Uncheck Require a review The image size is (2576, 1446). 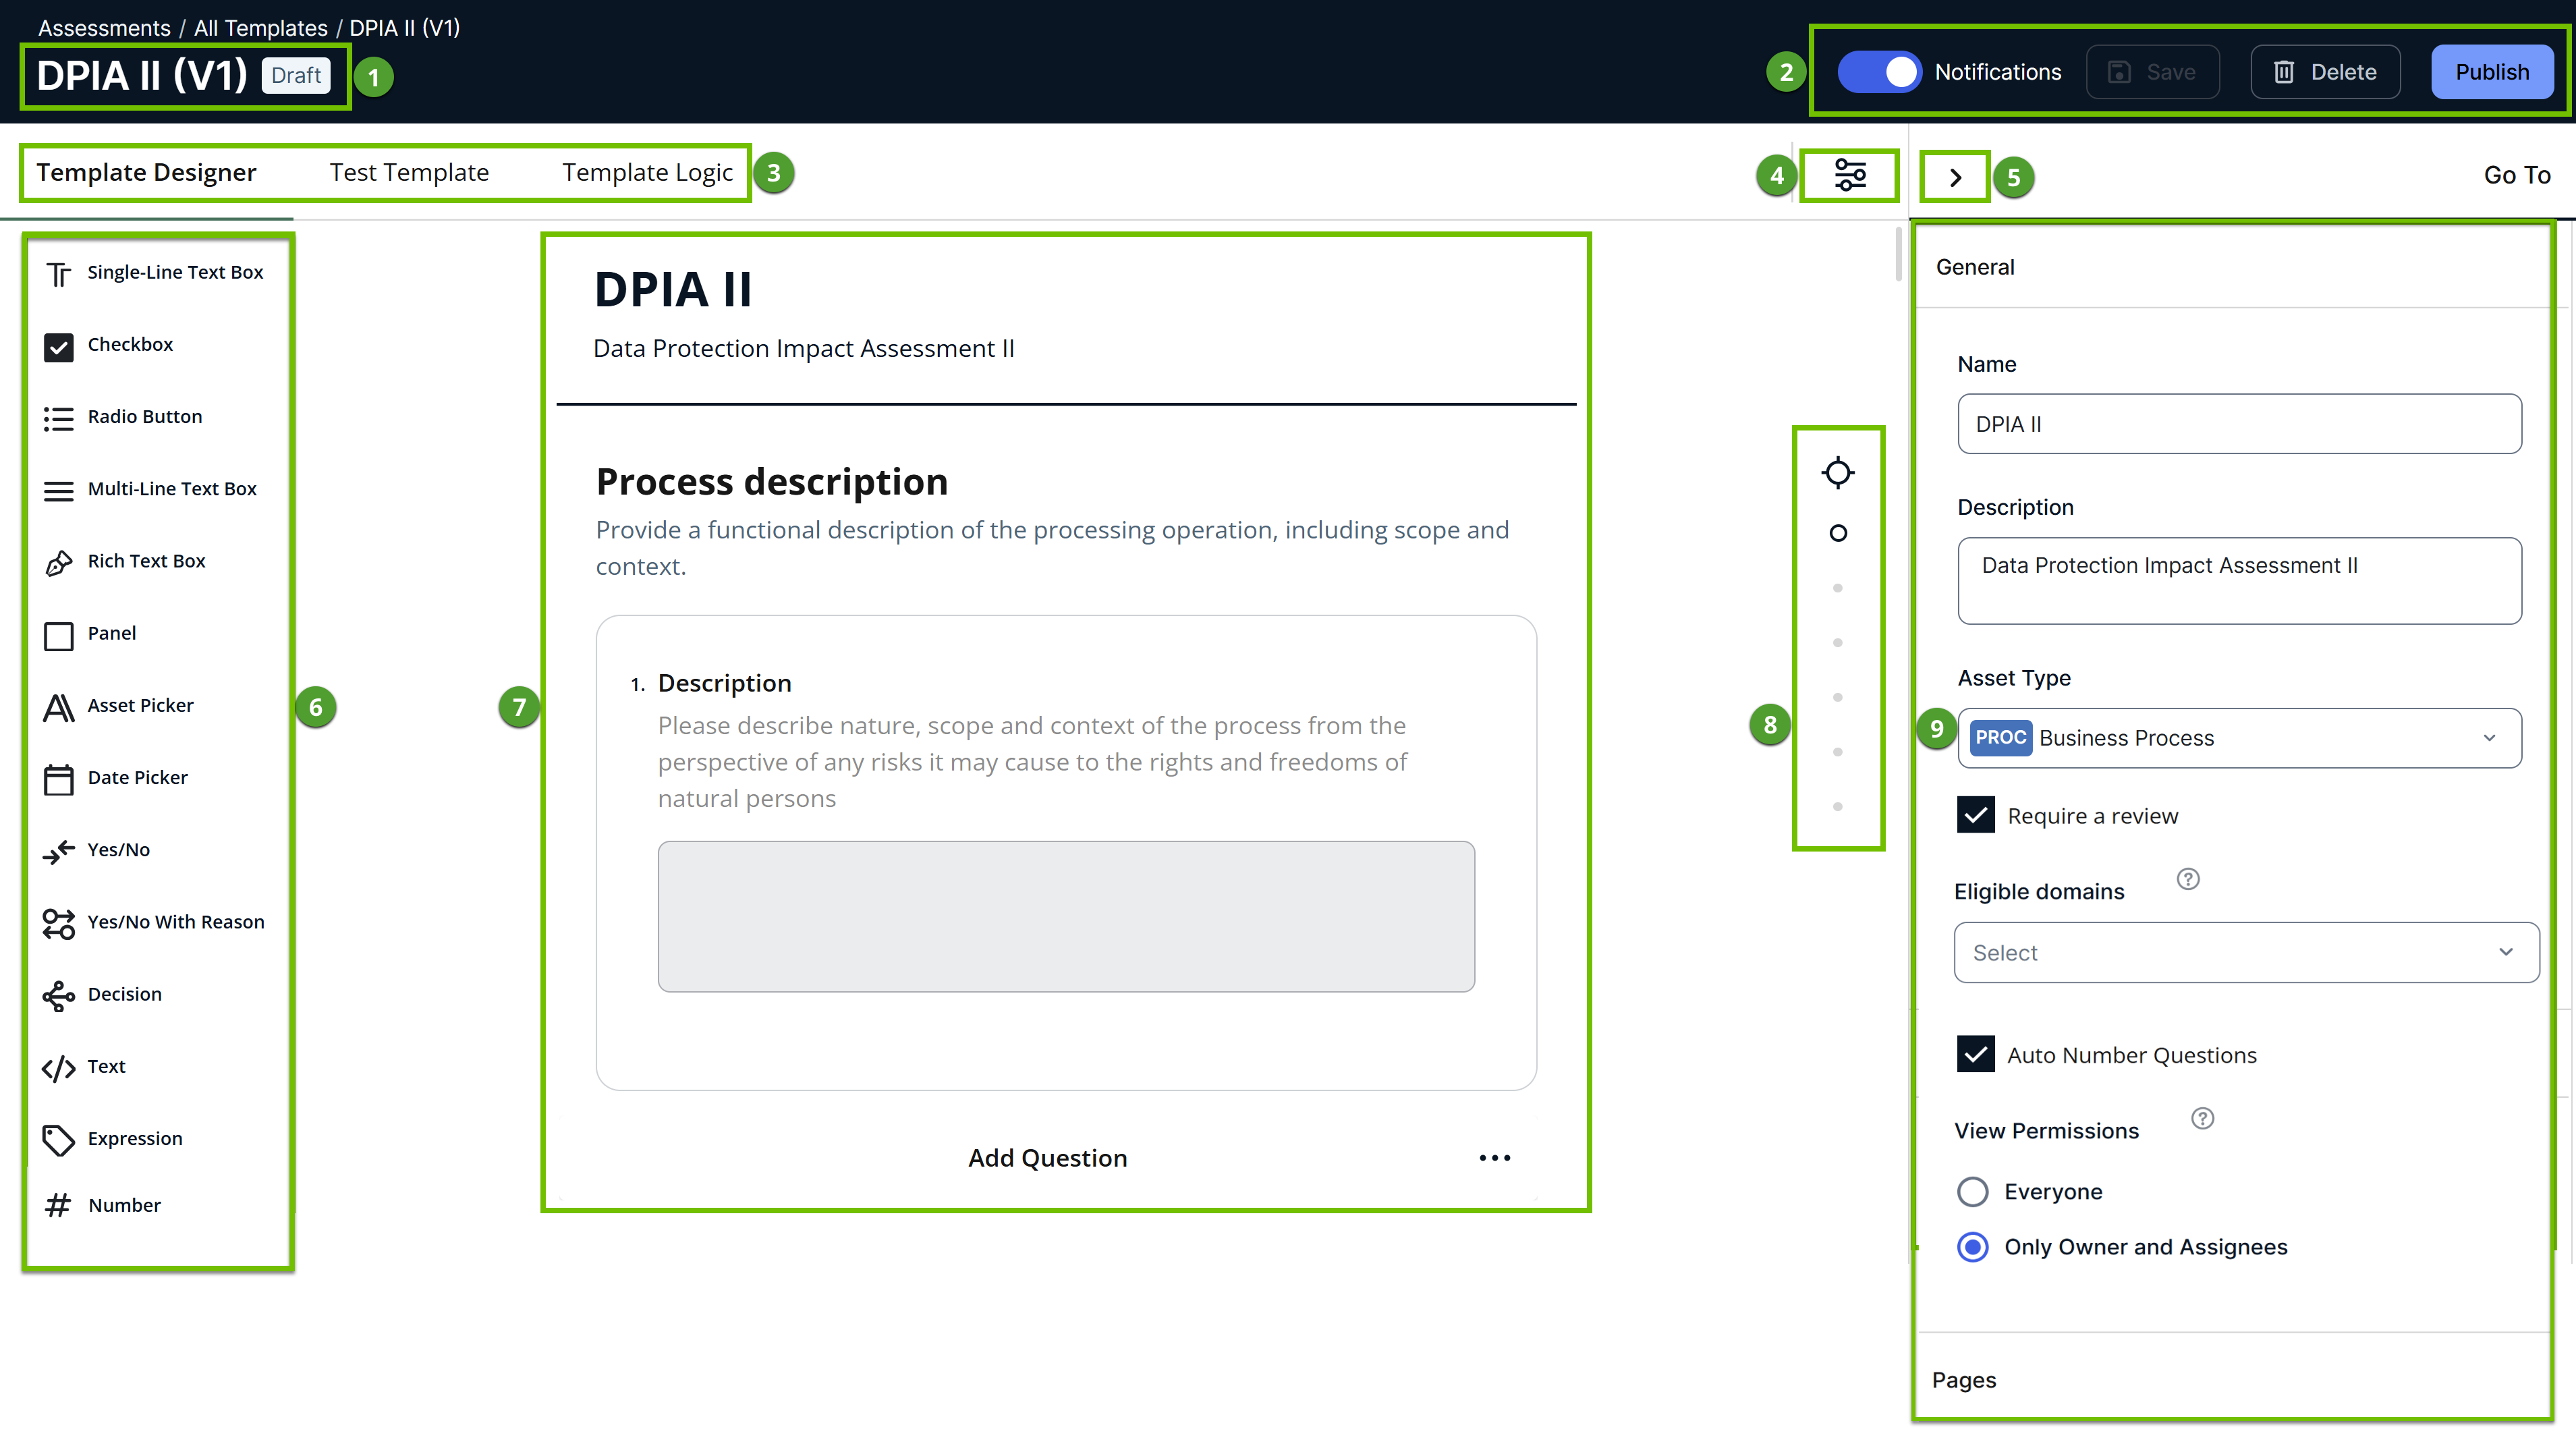(x=1975, y=816)
